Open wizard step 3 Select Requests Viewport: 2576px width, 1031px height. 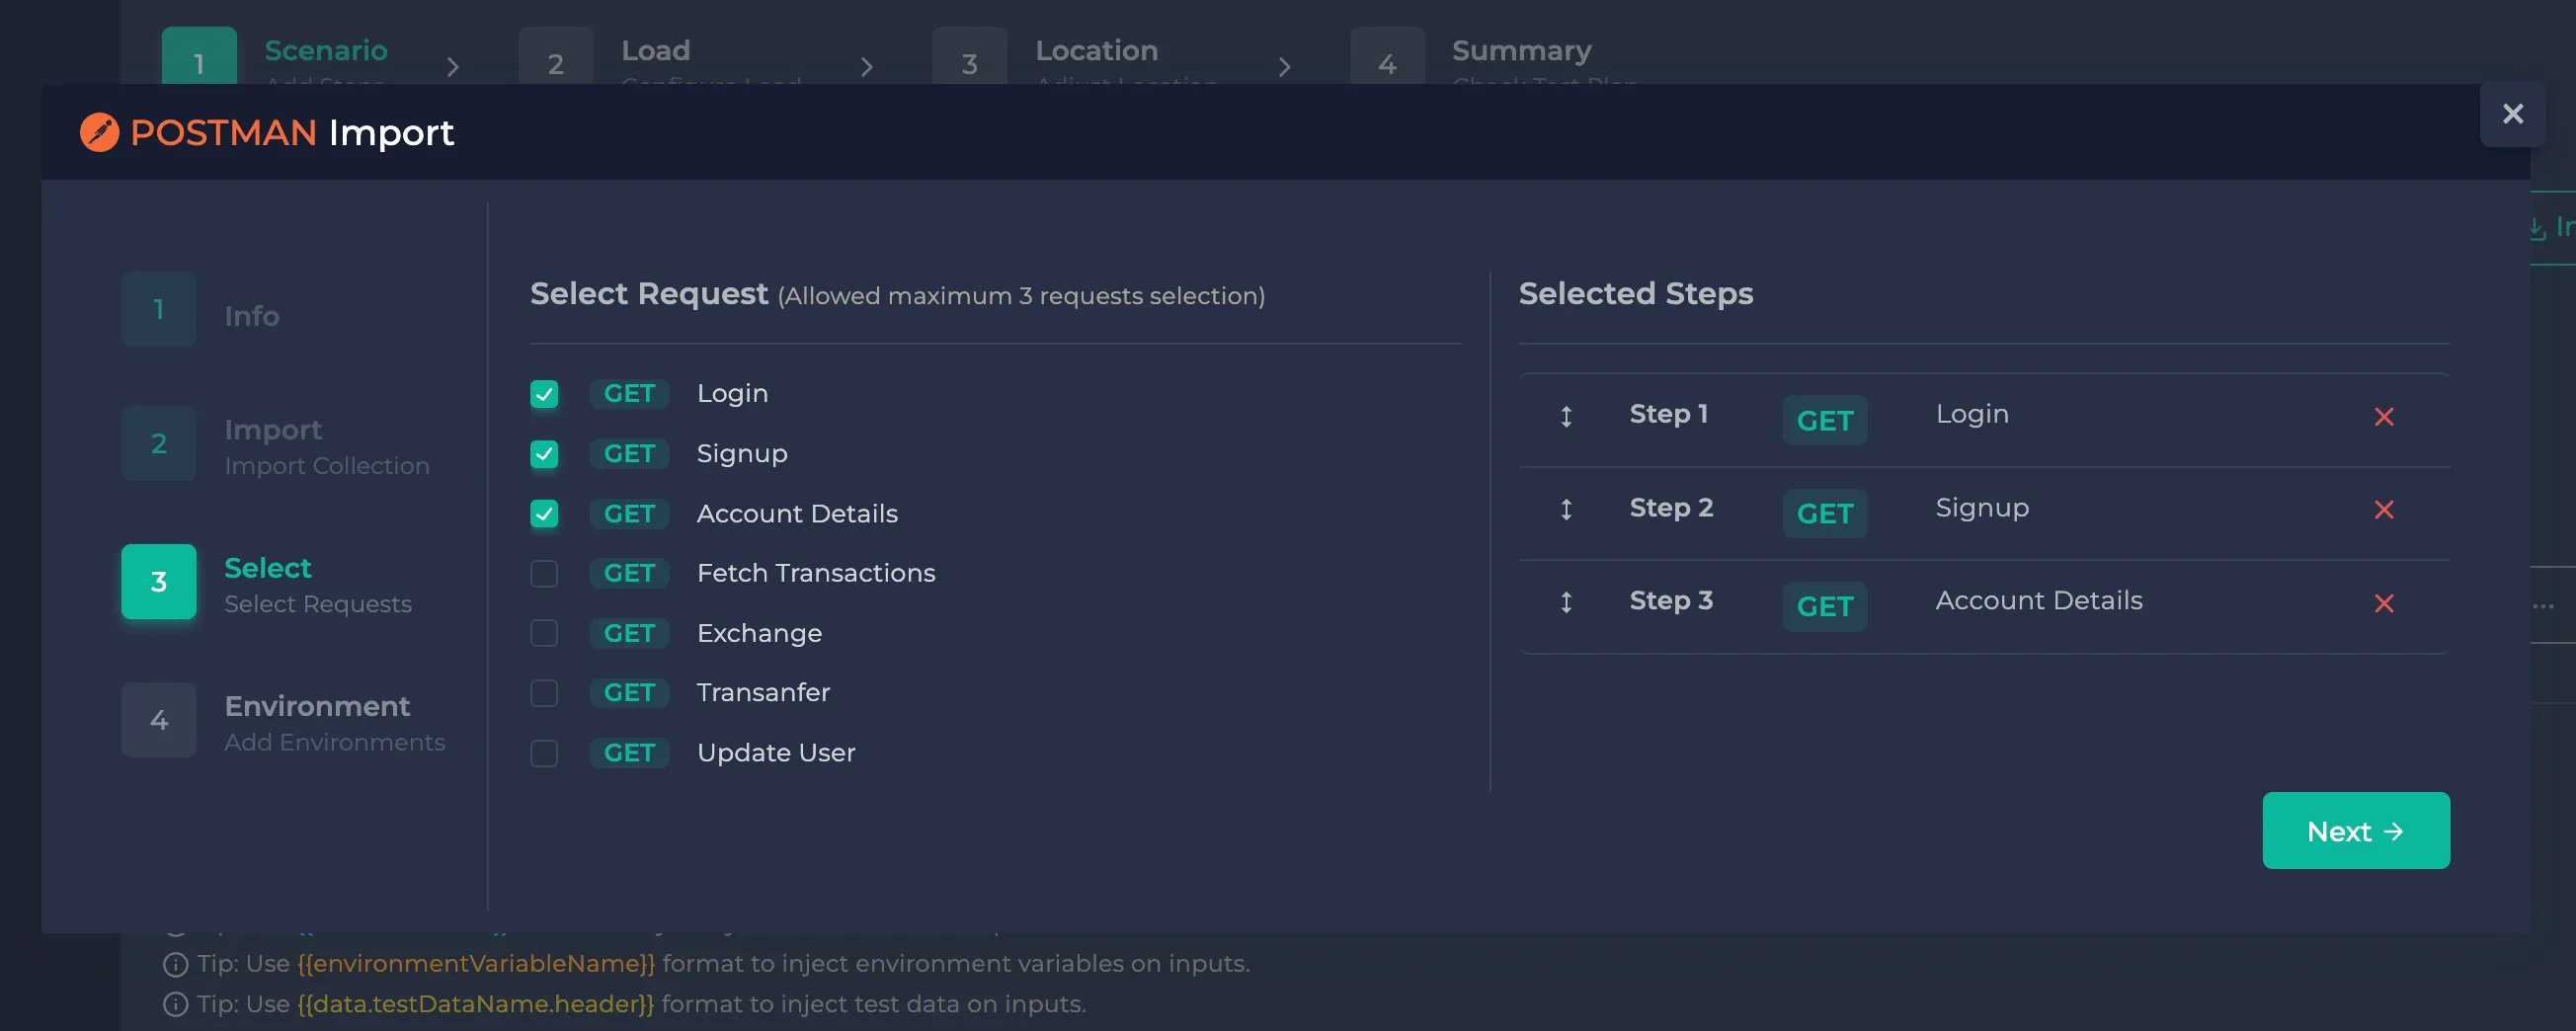[x=267, y=582]
